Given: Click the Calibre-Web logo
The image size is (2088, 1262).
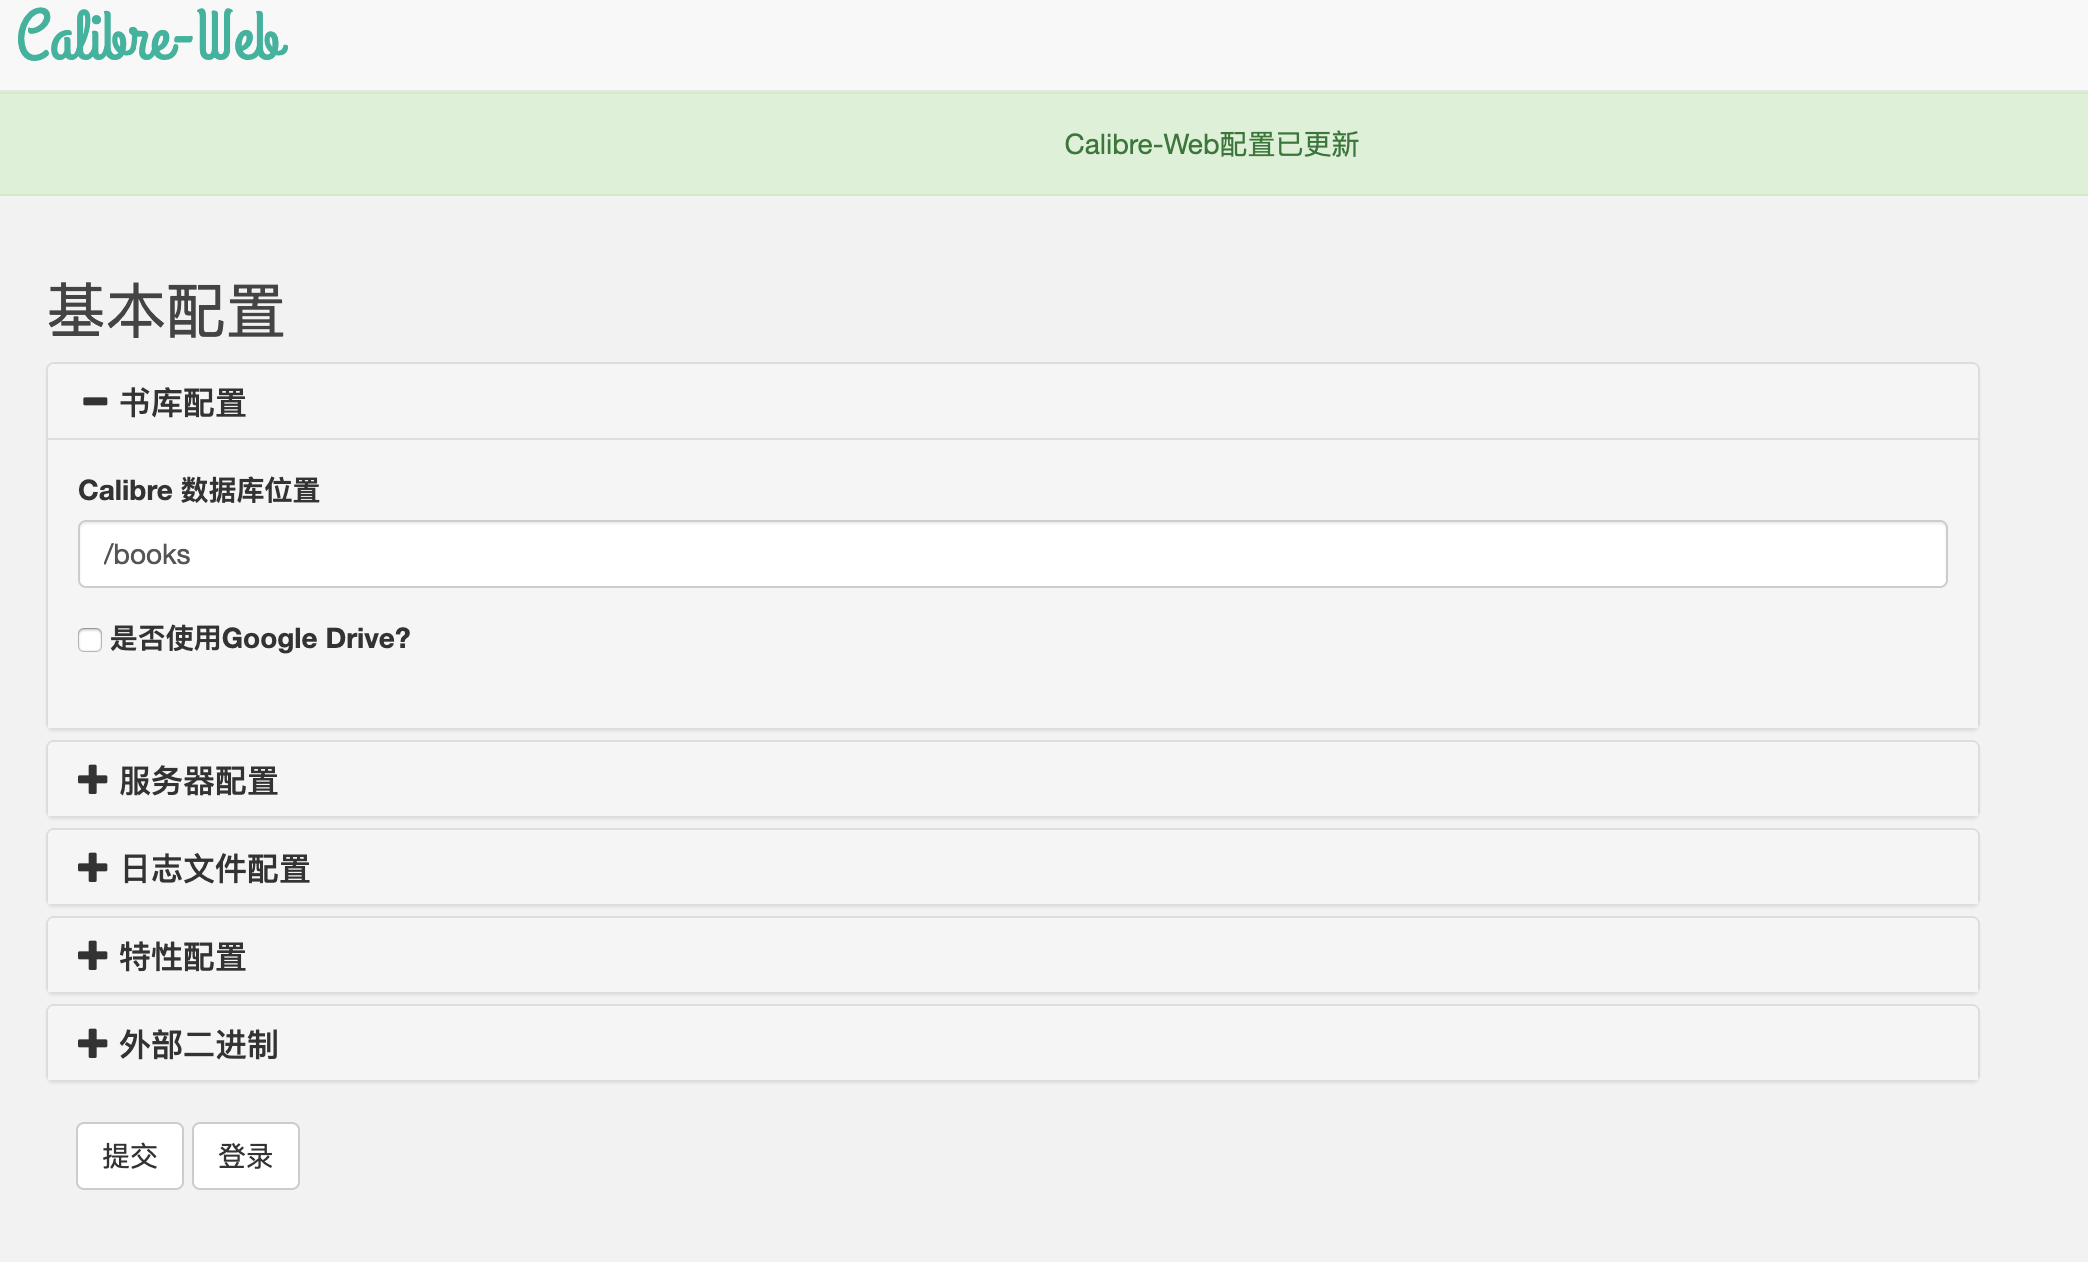Looking at the screenshot, I should [152, 38].
